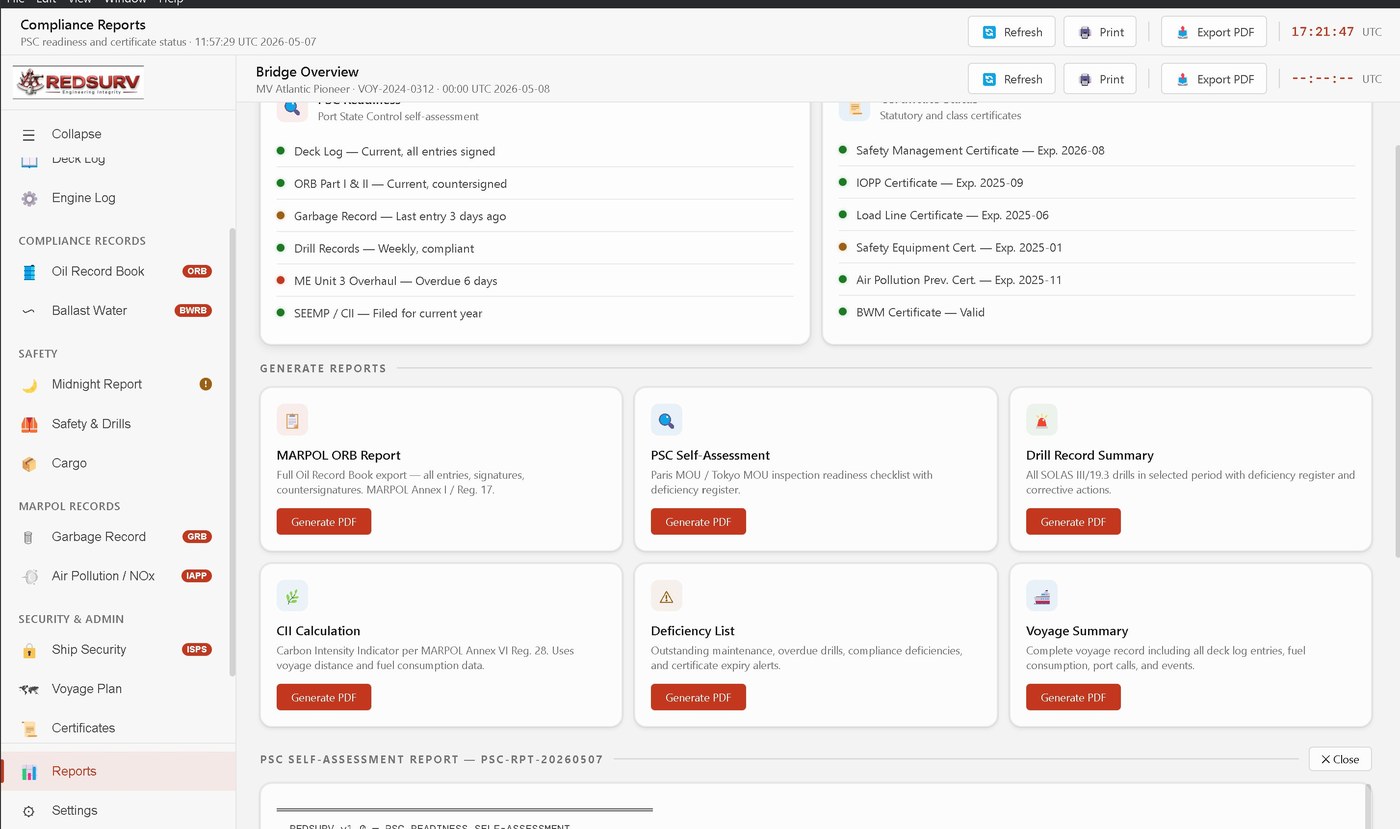Image resolution: width=1400 pixels, height=829 pixels.
Task: Click the CII Calculation leaf icon
Action: pyautogui.click(x=292, y=596)
